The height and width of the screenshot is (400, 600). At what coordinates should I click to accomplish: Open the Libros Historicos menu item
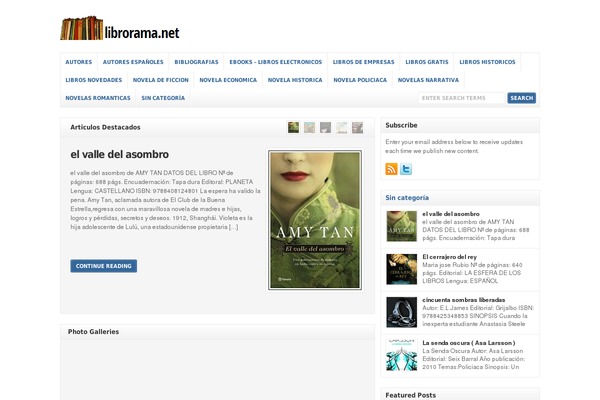[487, 62]
